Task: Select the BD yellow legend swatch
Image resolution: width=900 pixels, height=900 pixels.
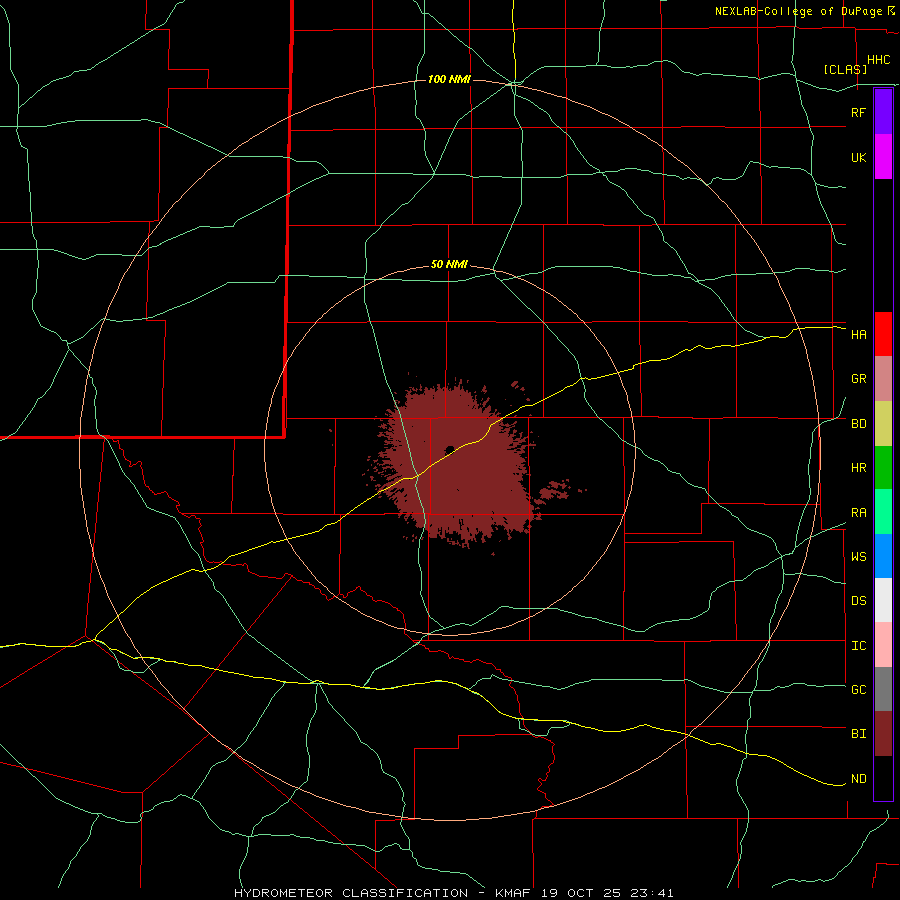Action: click(883, 424)
